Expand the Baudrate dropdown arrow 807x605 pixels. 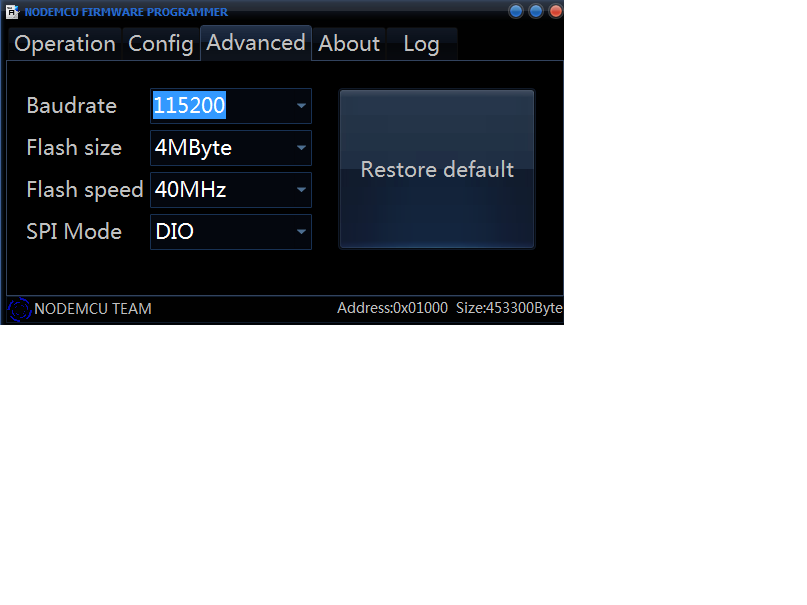pos(301,106)
